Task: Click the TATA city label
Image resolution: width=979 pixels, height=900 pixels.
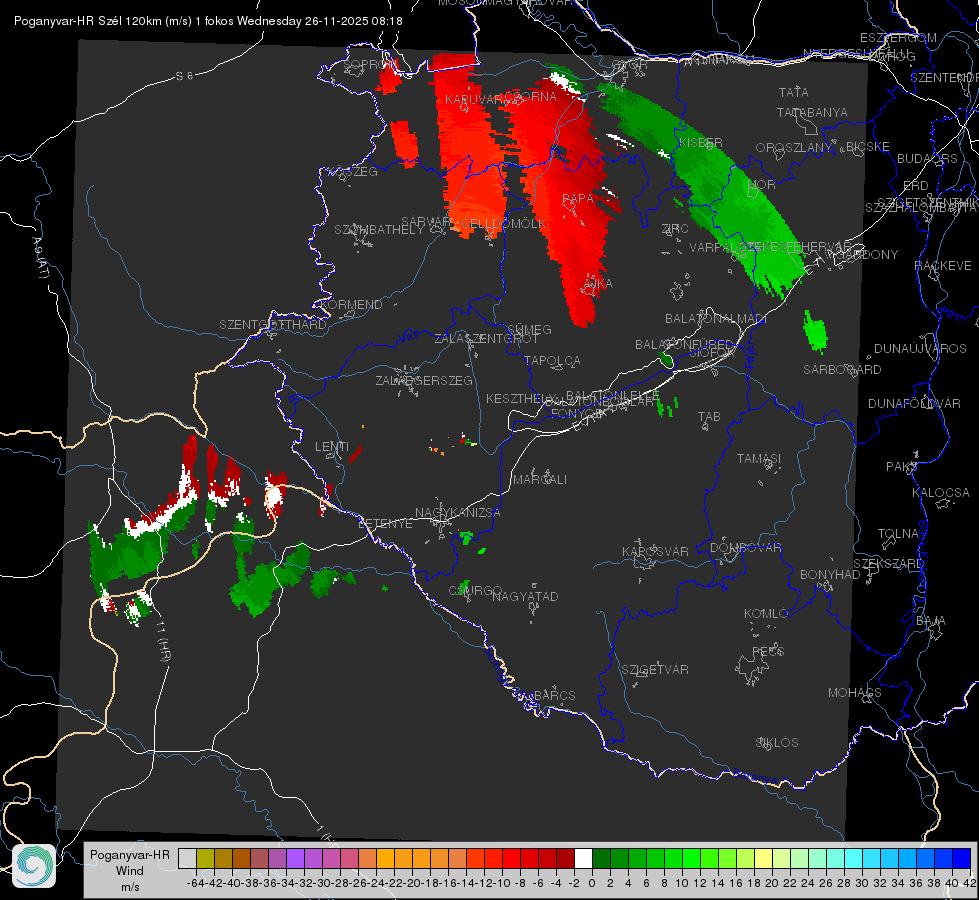Action: [794, 92]
